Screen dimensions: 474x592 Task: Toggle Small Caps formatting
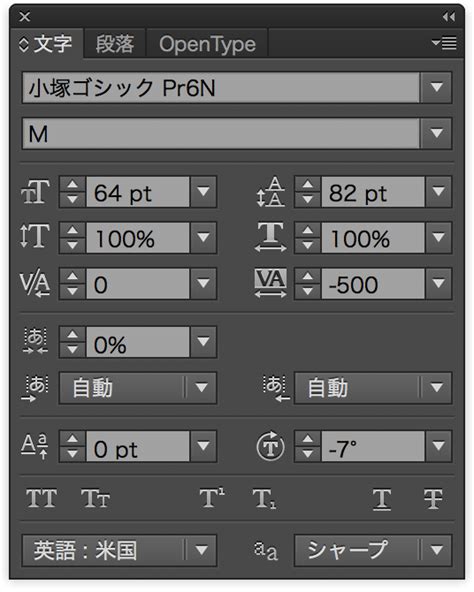point(95,498)
